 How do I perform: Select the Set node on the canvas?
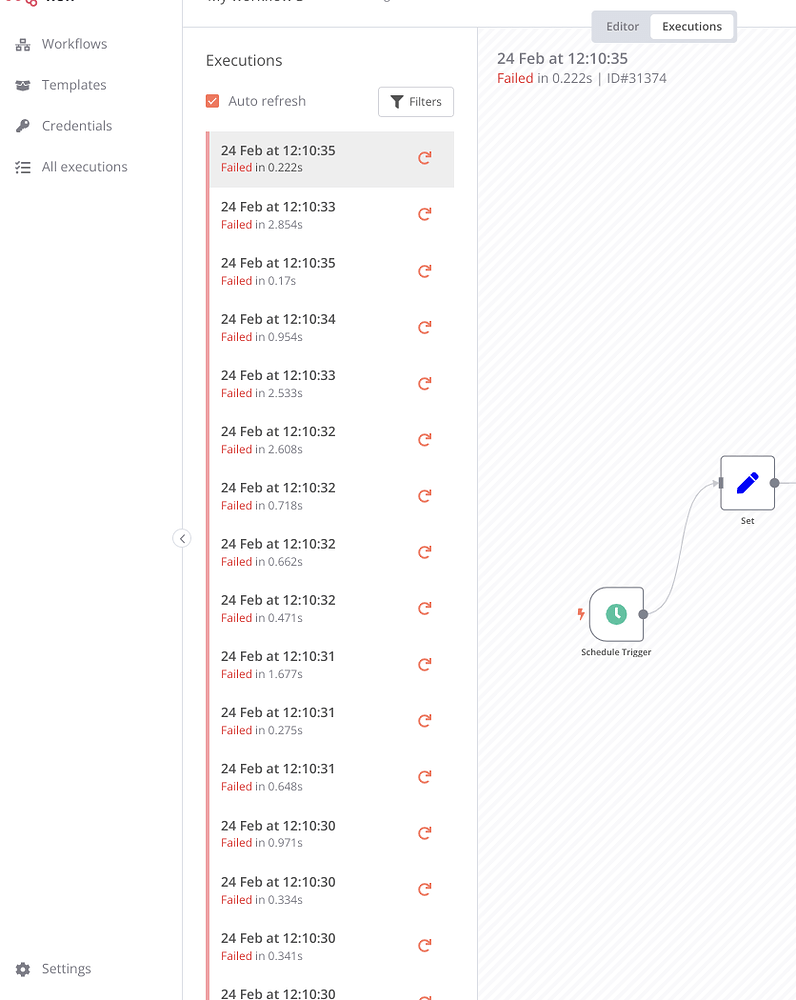[747, 482]
